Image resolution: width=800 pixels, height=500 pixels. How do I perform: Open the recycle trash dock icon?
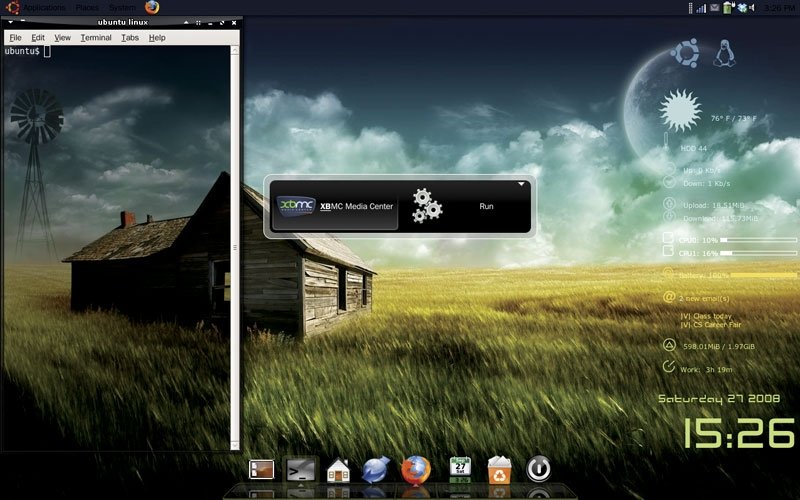(499, 470)
